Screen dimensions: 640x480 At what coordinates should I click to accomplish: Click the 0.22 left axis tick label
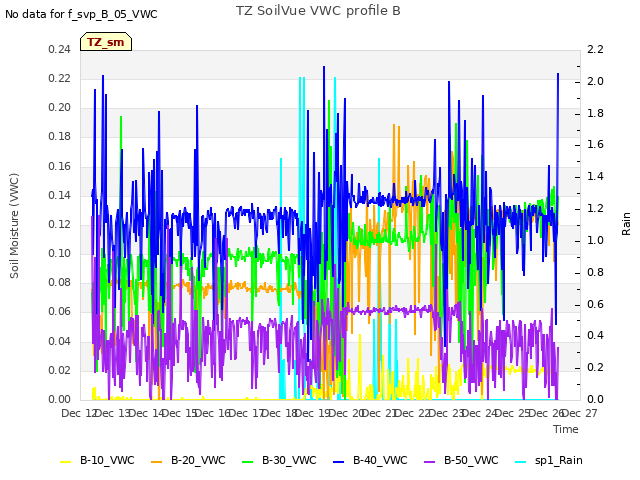(60, 78)
